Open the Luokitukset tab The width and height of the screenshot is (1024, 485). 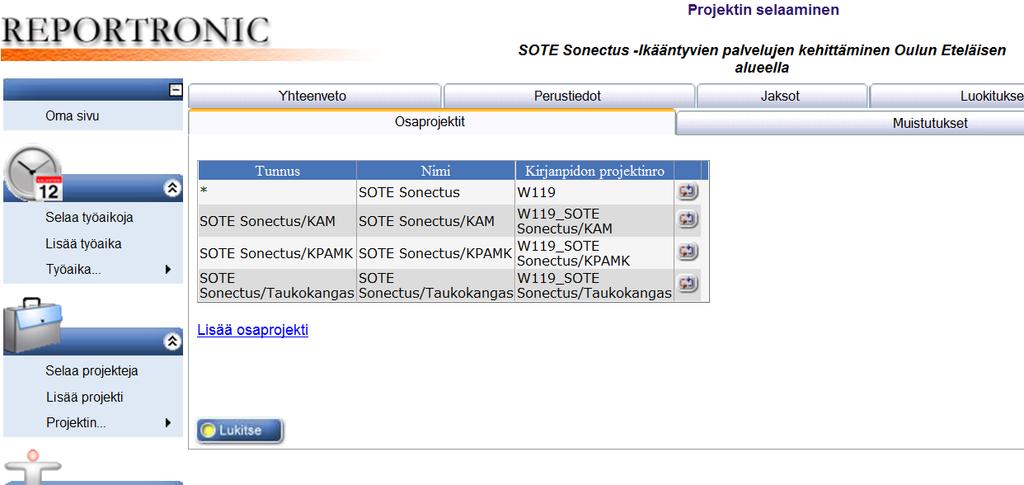[x=947, y=97]
